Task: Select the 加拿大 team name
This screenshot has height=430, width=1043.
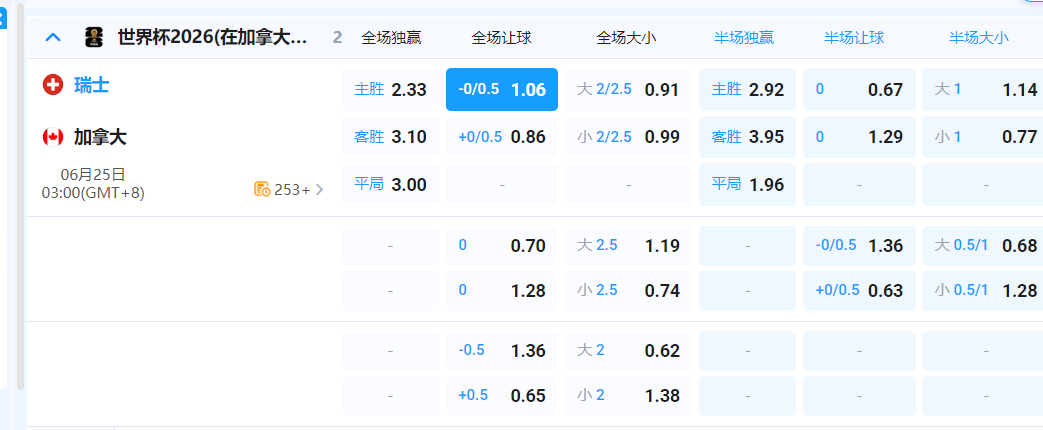Action: coord(100,137)
